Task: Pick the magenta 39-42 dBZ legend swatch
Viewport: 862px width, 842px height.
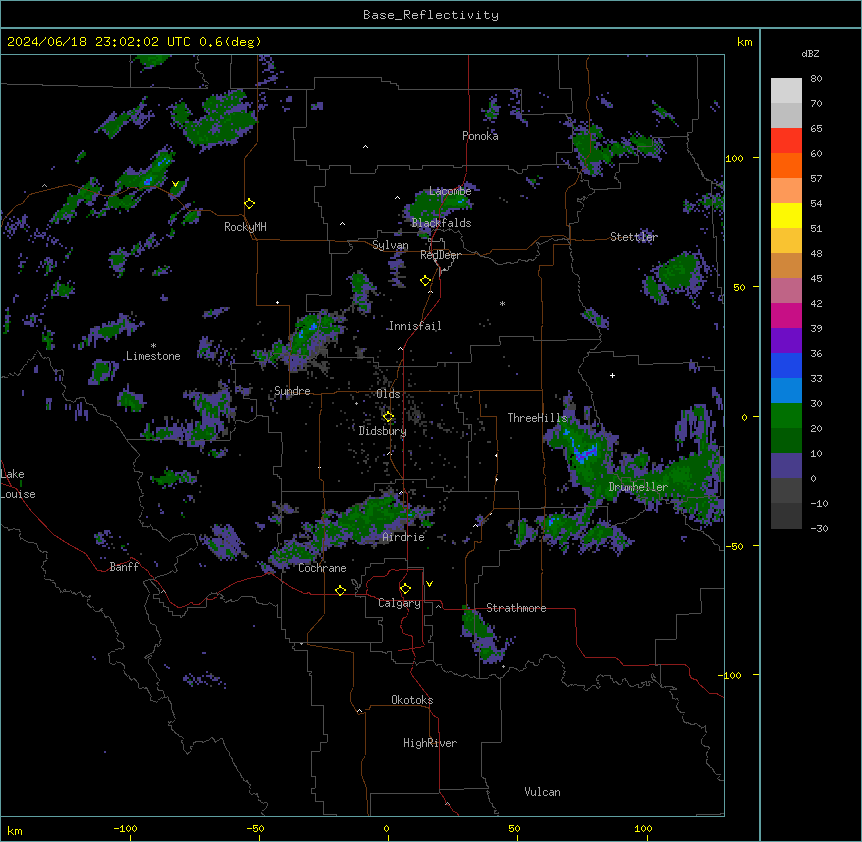Action: (786, 315)
